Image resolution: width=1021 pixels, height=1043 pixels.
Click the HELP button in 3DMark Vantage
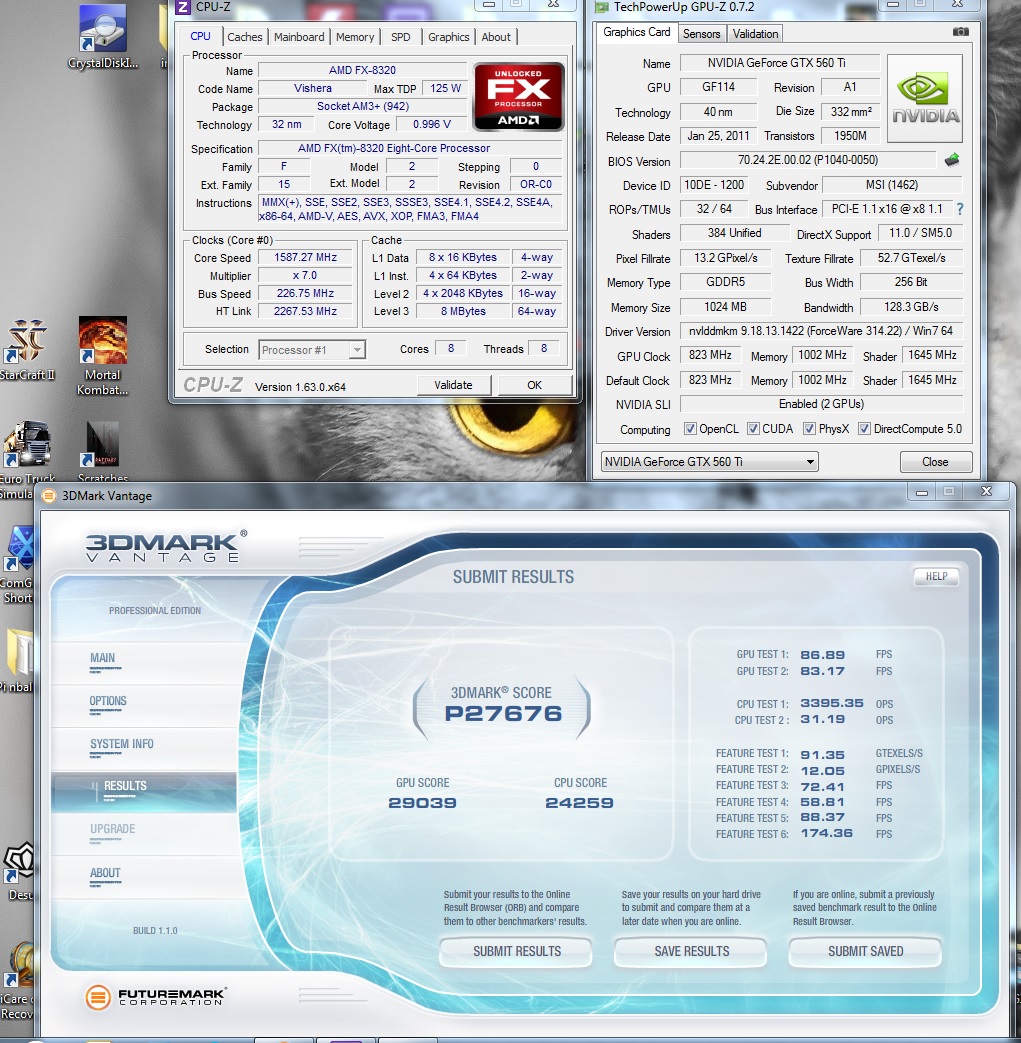[x=935, y=577]
